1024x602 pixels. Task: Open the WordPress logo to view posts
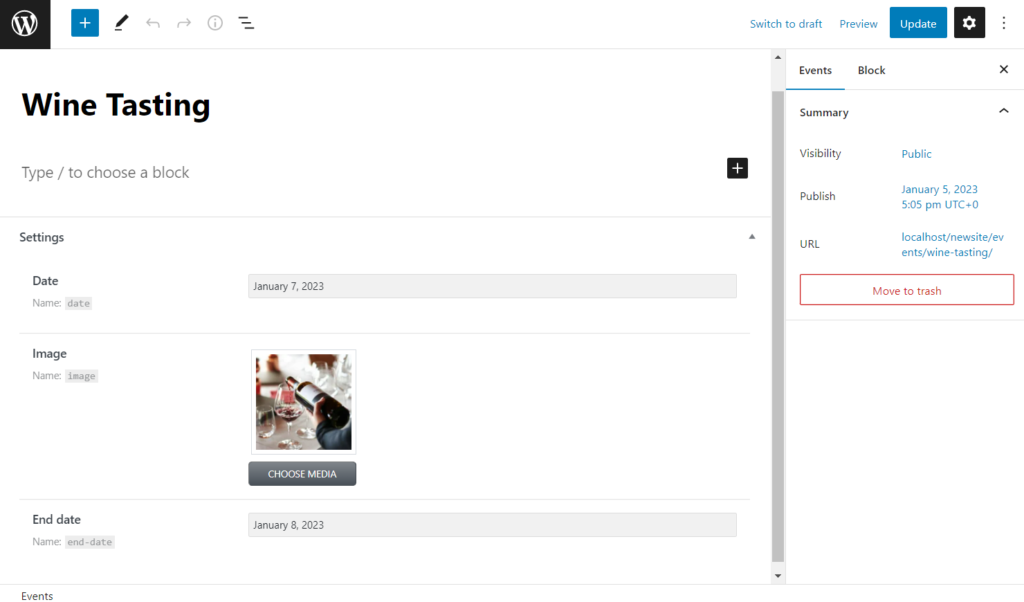point(25,24)
